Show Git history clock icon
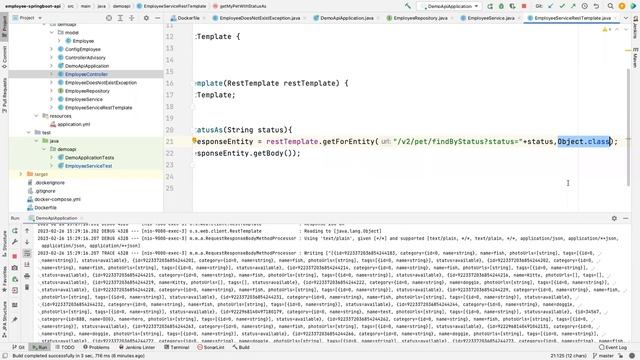 (x=584, y=6)
